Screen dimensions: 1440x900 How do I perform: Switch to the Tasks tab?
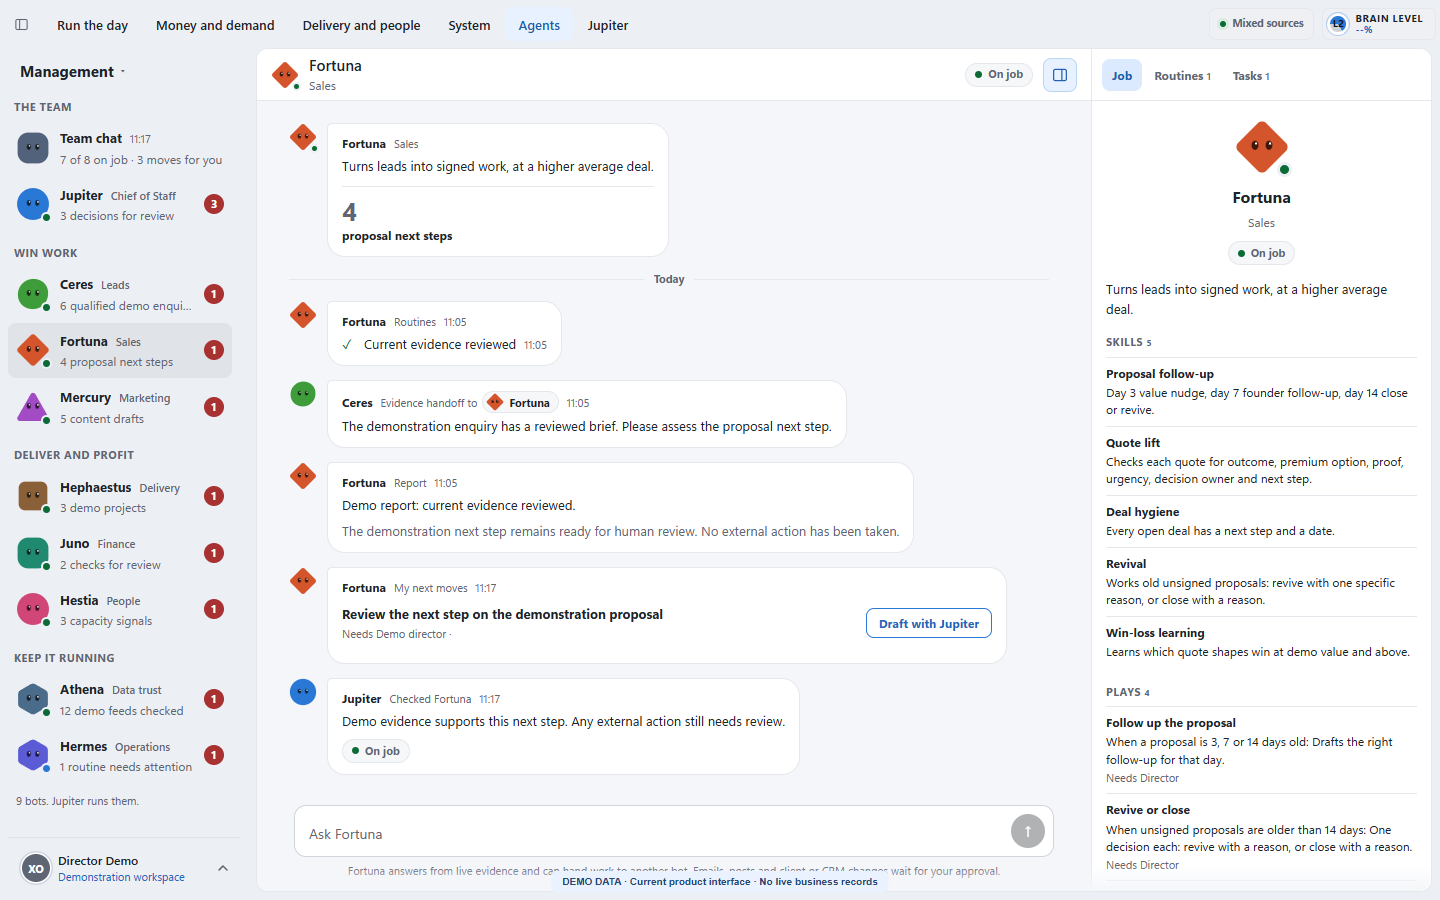tap(1251, 76)
